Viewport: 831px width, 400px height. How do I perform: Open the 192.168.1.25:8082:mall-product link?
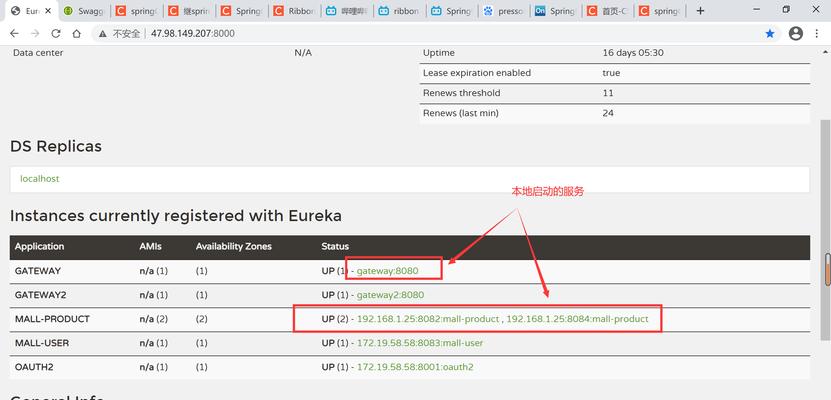point(428,319)
